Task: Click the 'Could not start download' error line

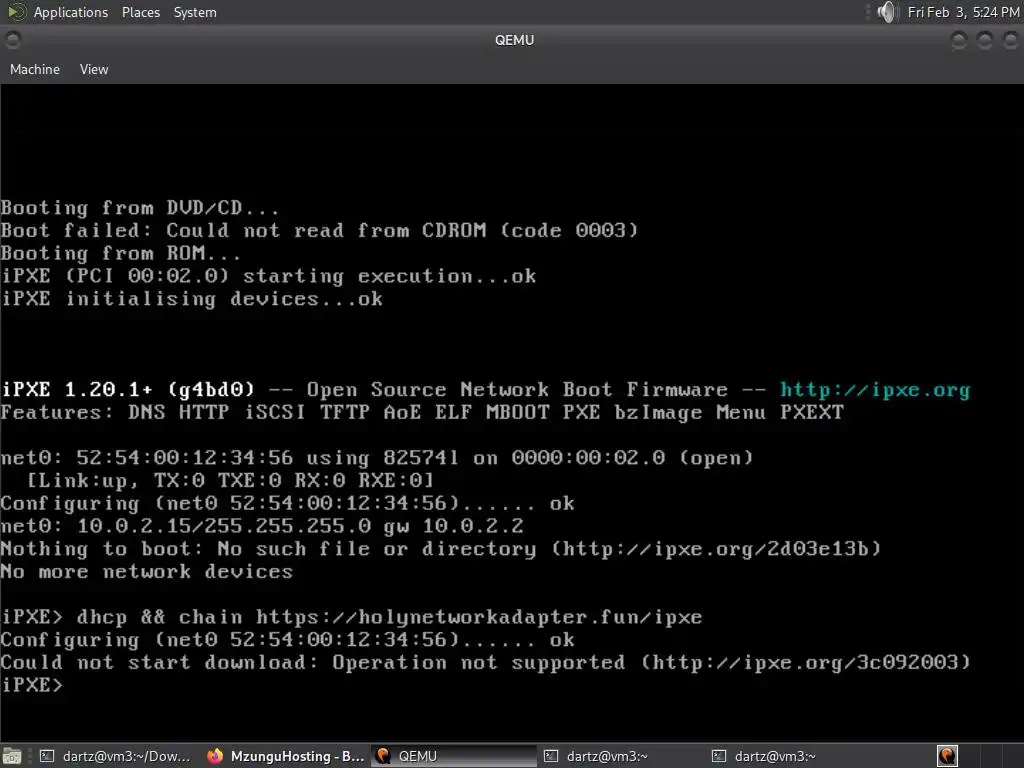Action: (x=485, y=663)
